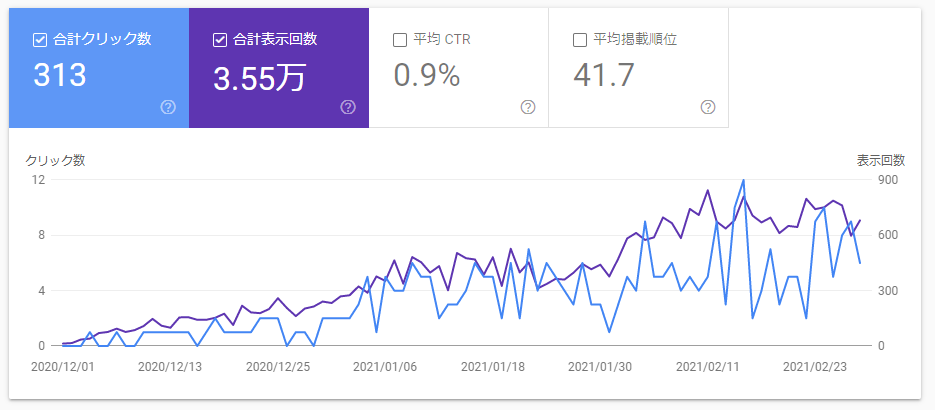Screen dimensions: 935x410
Task: Click the blue clicks line peak at 12
Action: point(744,181)
